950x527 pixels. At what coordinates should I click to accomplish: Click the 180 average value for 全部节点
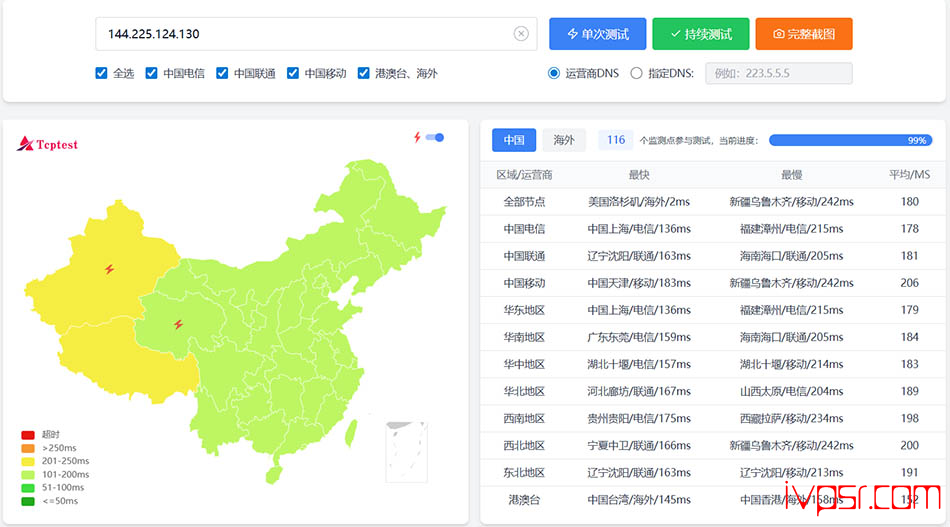click(909, 202)
